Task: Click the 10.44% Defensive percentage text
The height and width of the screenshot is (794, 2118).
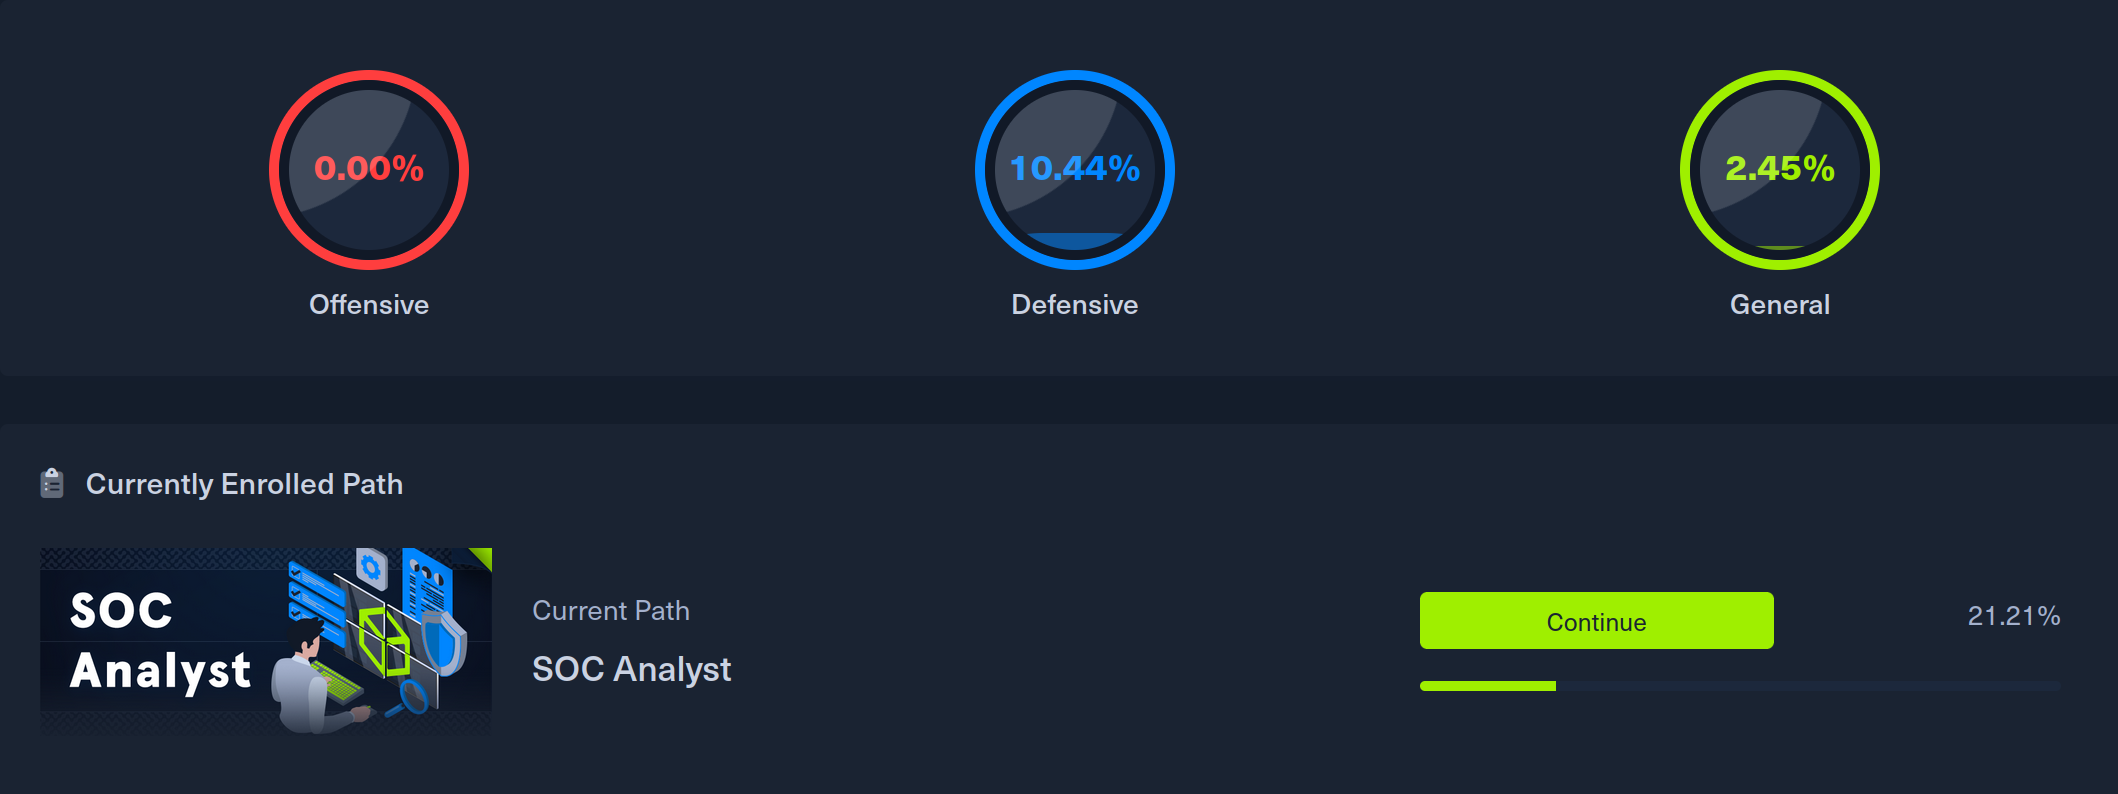Action: click(1074, 169)
